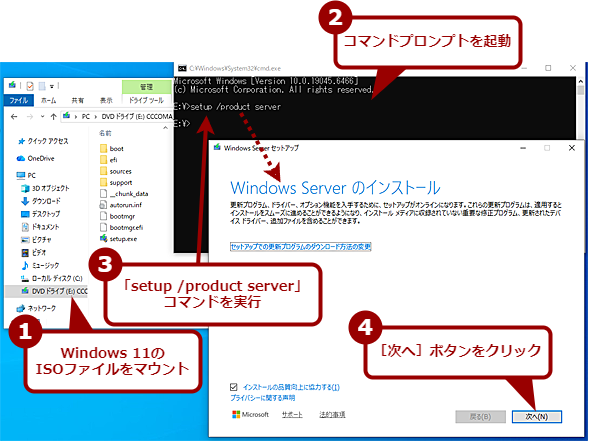
Task: Open the quick access toolbar customize dropdown
Action: click(52, 87)
